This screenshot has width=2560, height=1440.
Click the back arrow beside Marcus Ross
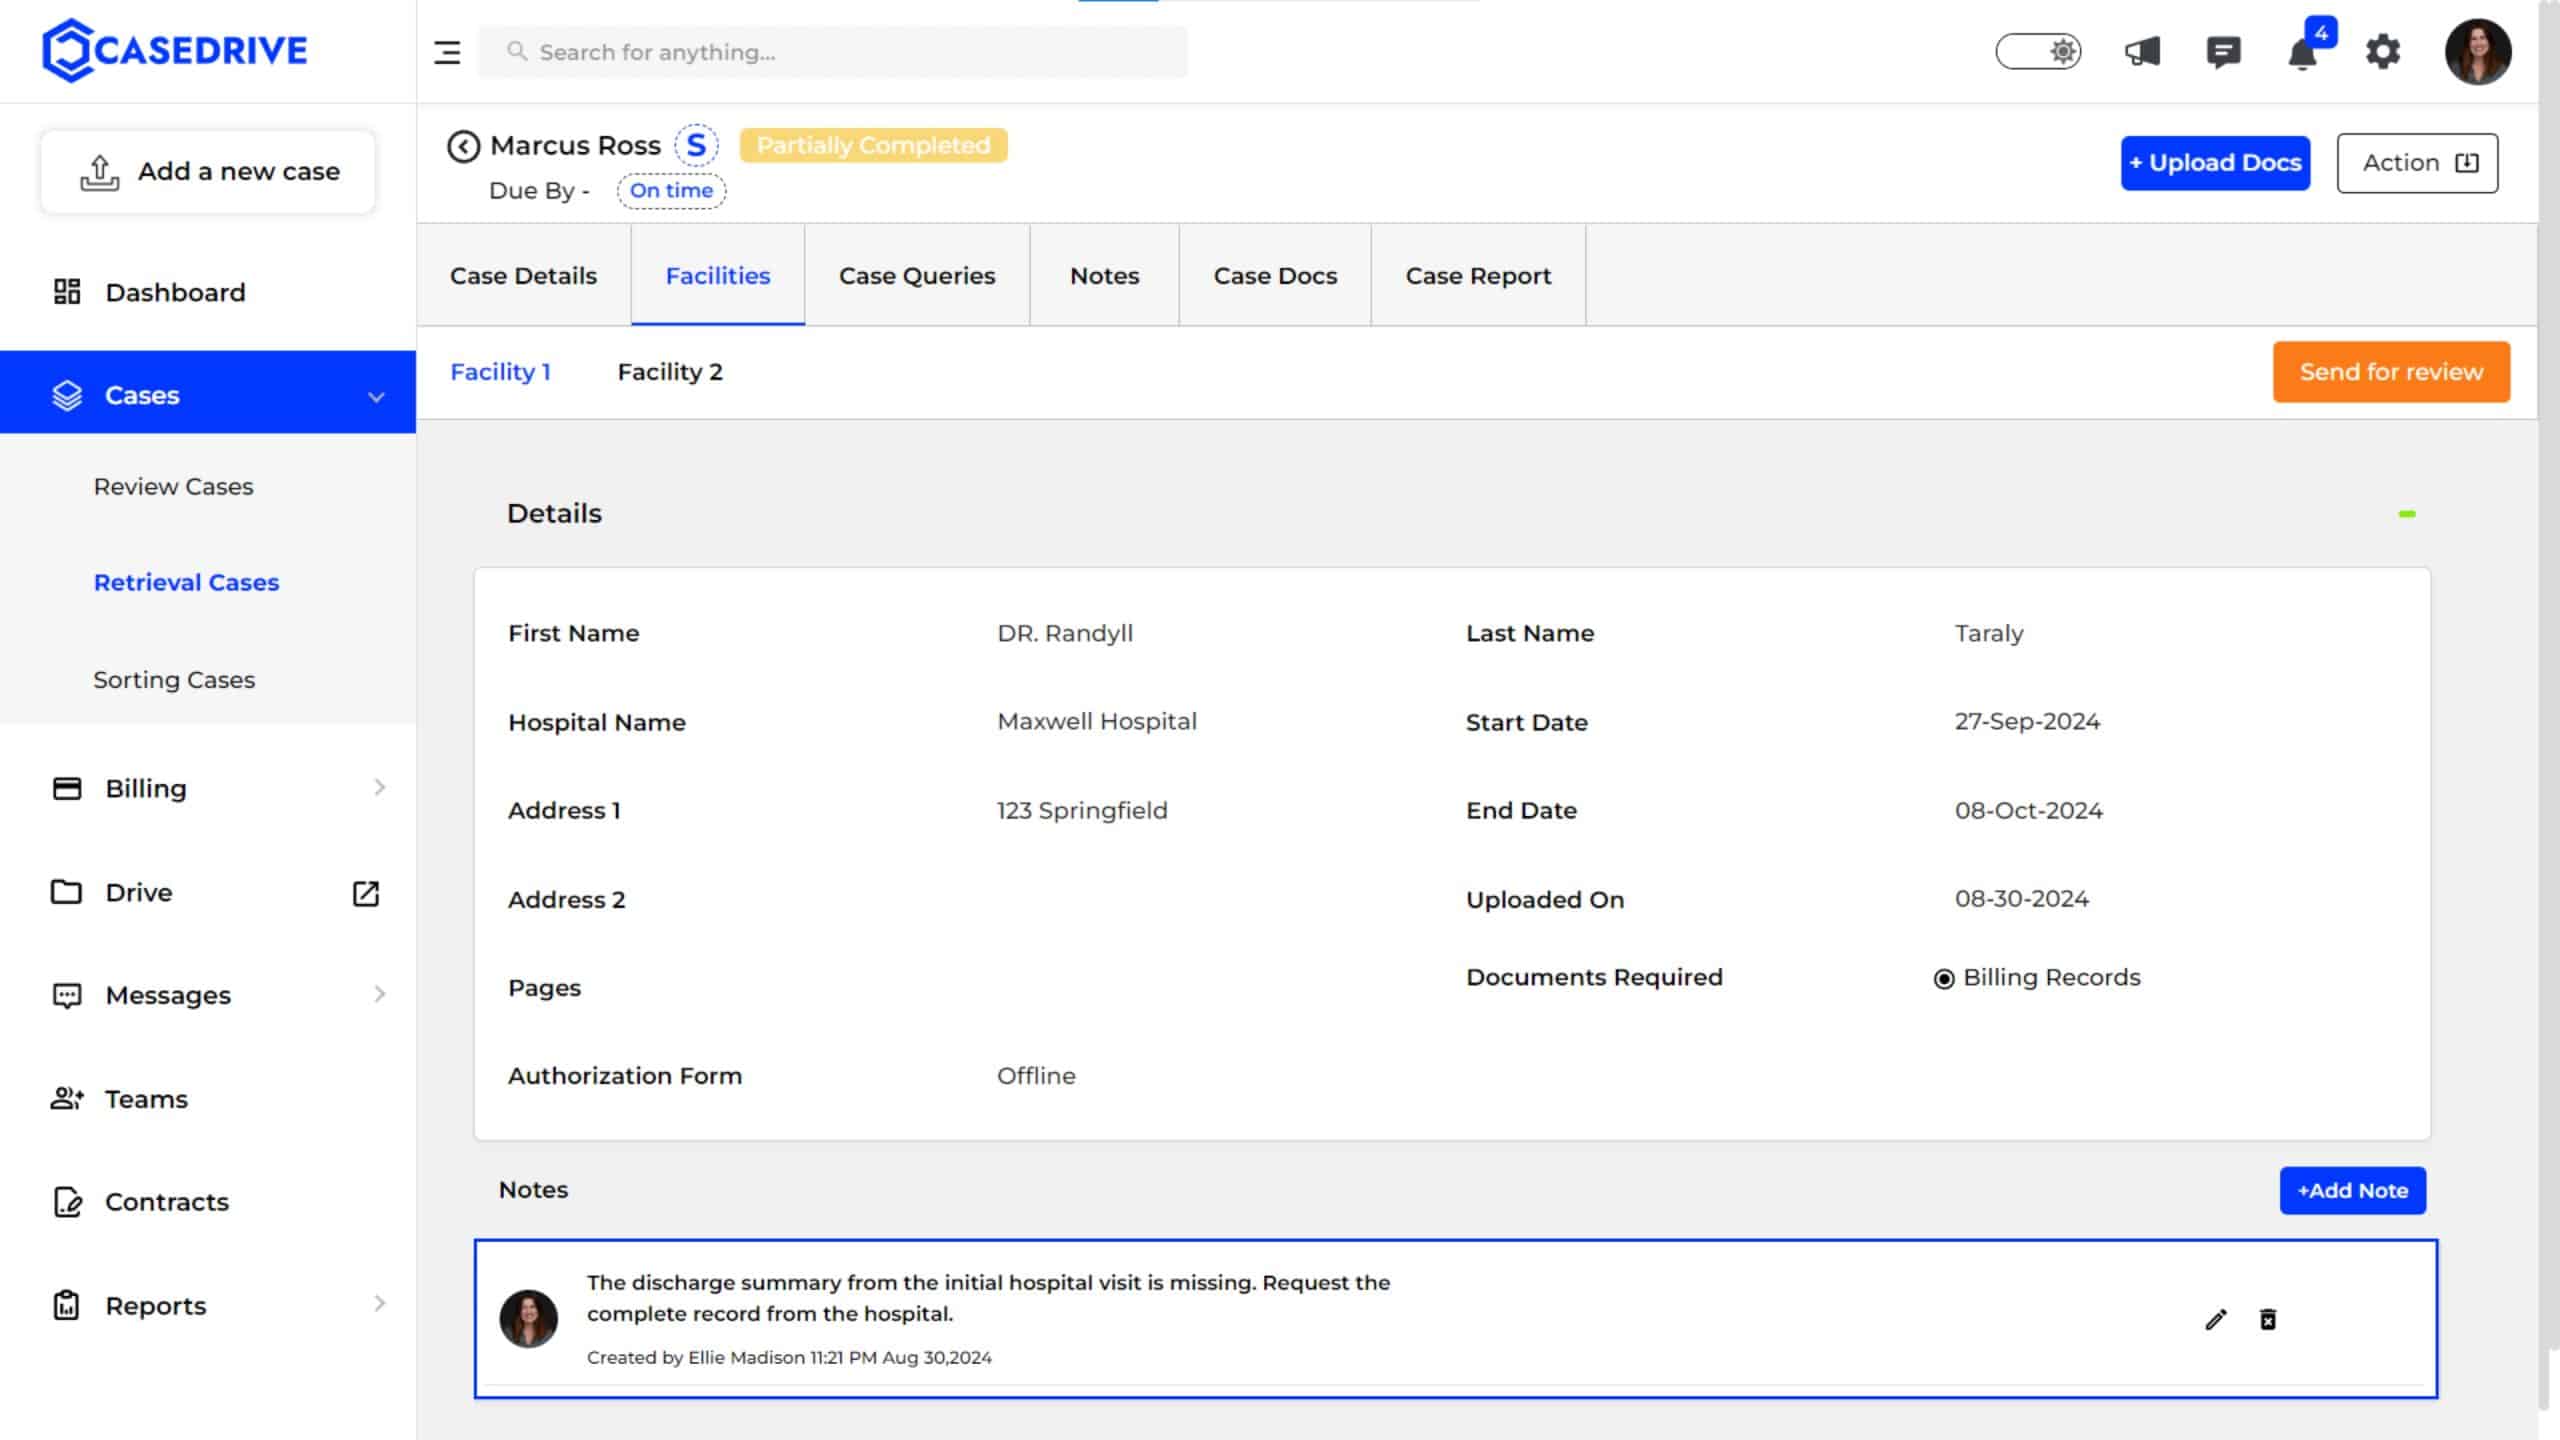463,146
